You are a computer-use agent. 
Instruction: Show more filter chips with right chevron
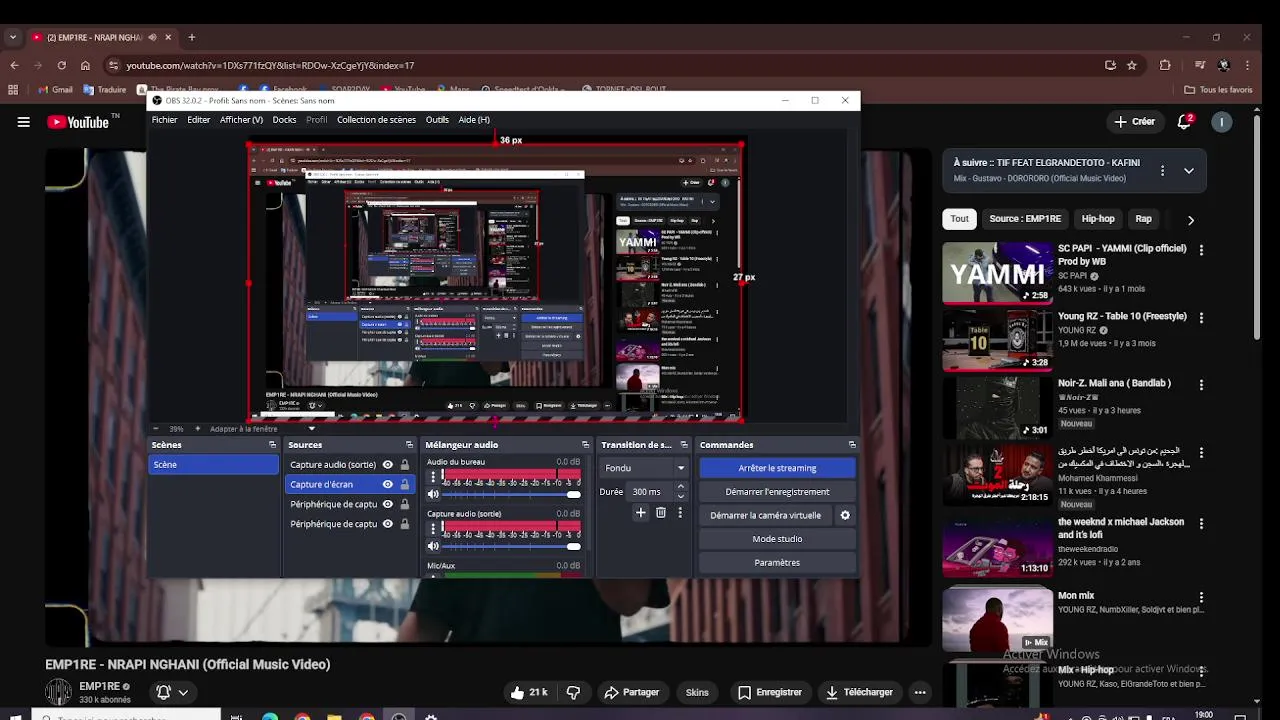point(1190,219)
